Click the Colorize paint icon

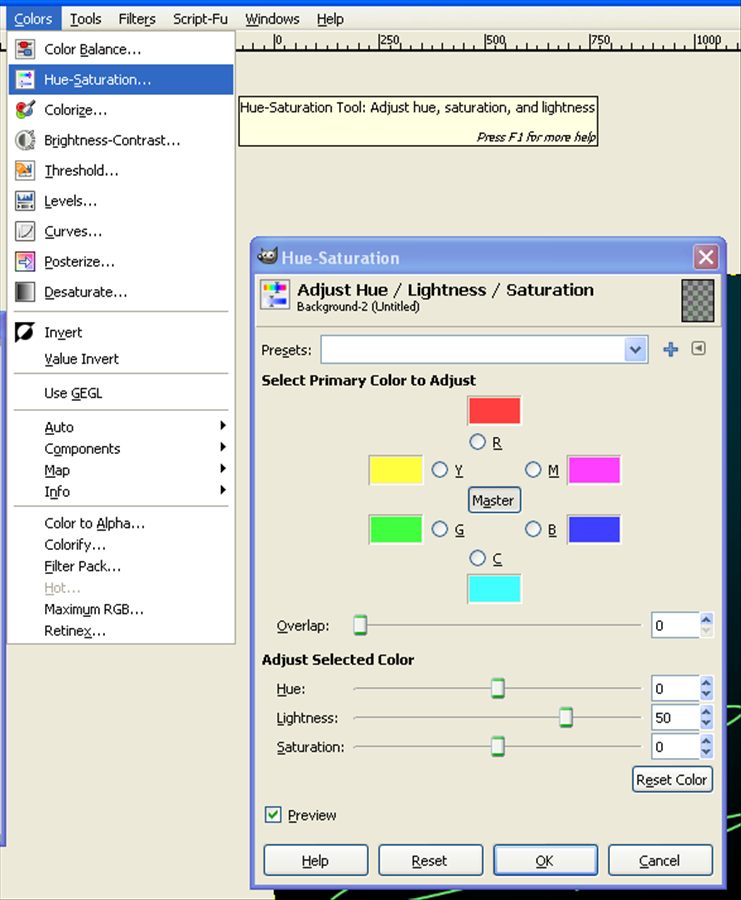(25, 110)
